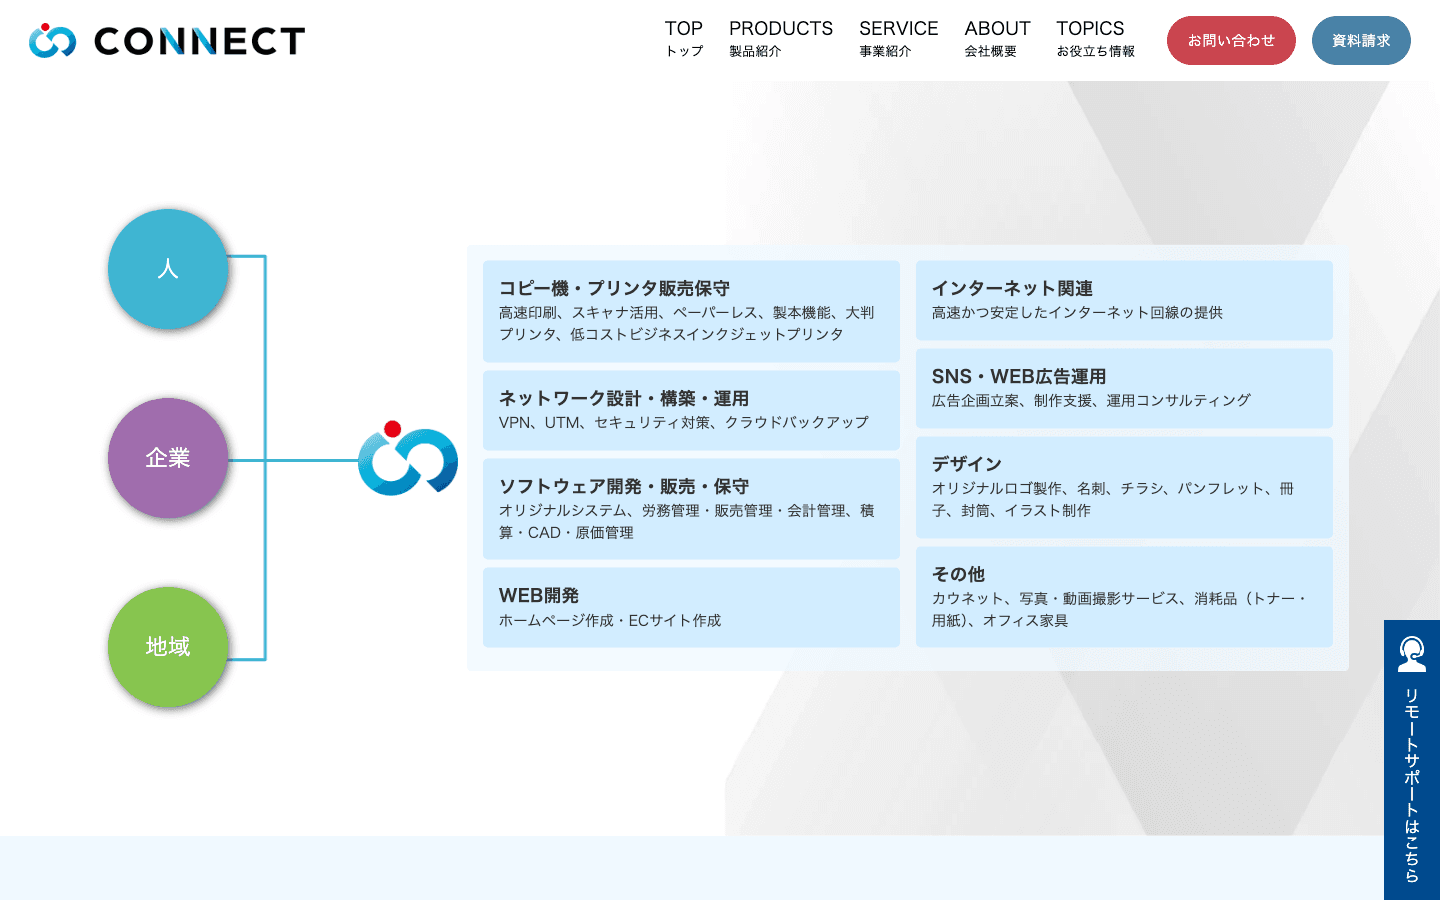This screenshot has height=900, width=1440.
Task: Select the ソフトウェア開発・販売・保守 card
Action: 691,509
